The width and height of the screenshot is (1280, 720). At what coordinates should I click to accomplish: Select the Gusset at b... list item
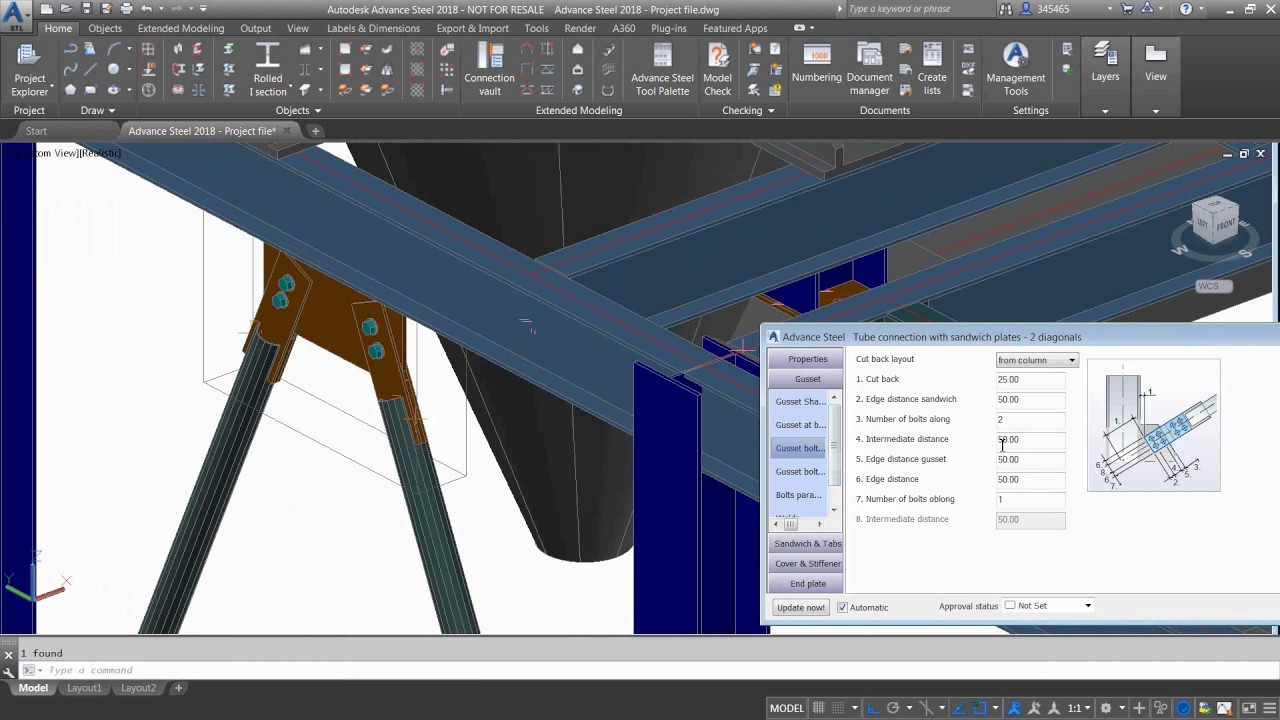click(799, 425)
